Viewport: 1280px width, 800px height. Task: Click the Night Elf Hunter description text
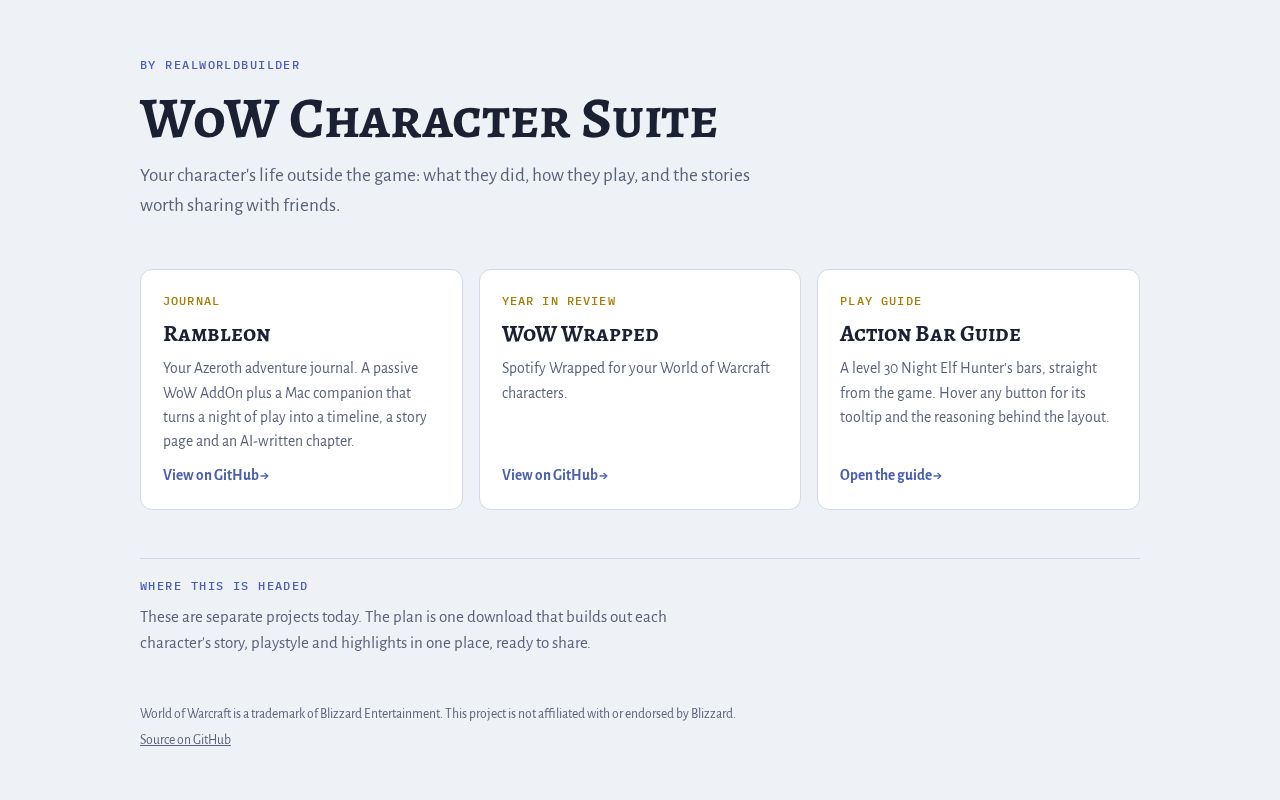pyautogui.click(x=975, y=393)
